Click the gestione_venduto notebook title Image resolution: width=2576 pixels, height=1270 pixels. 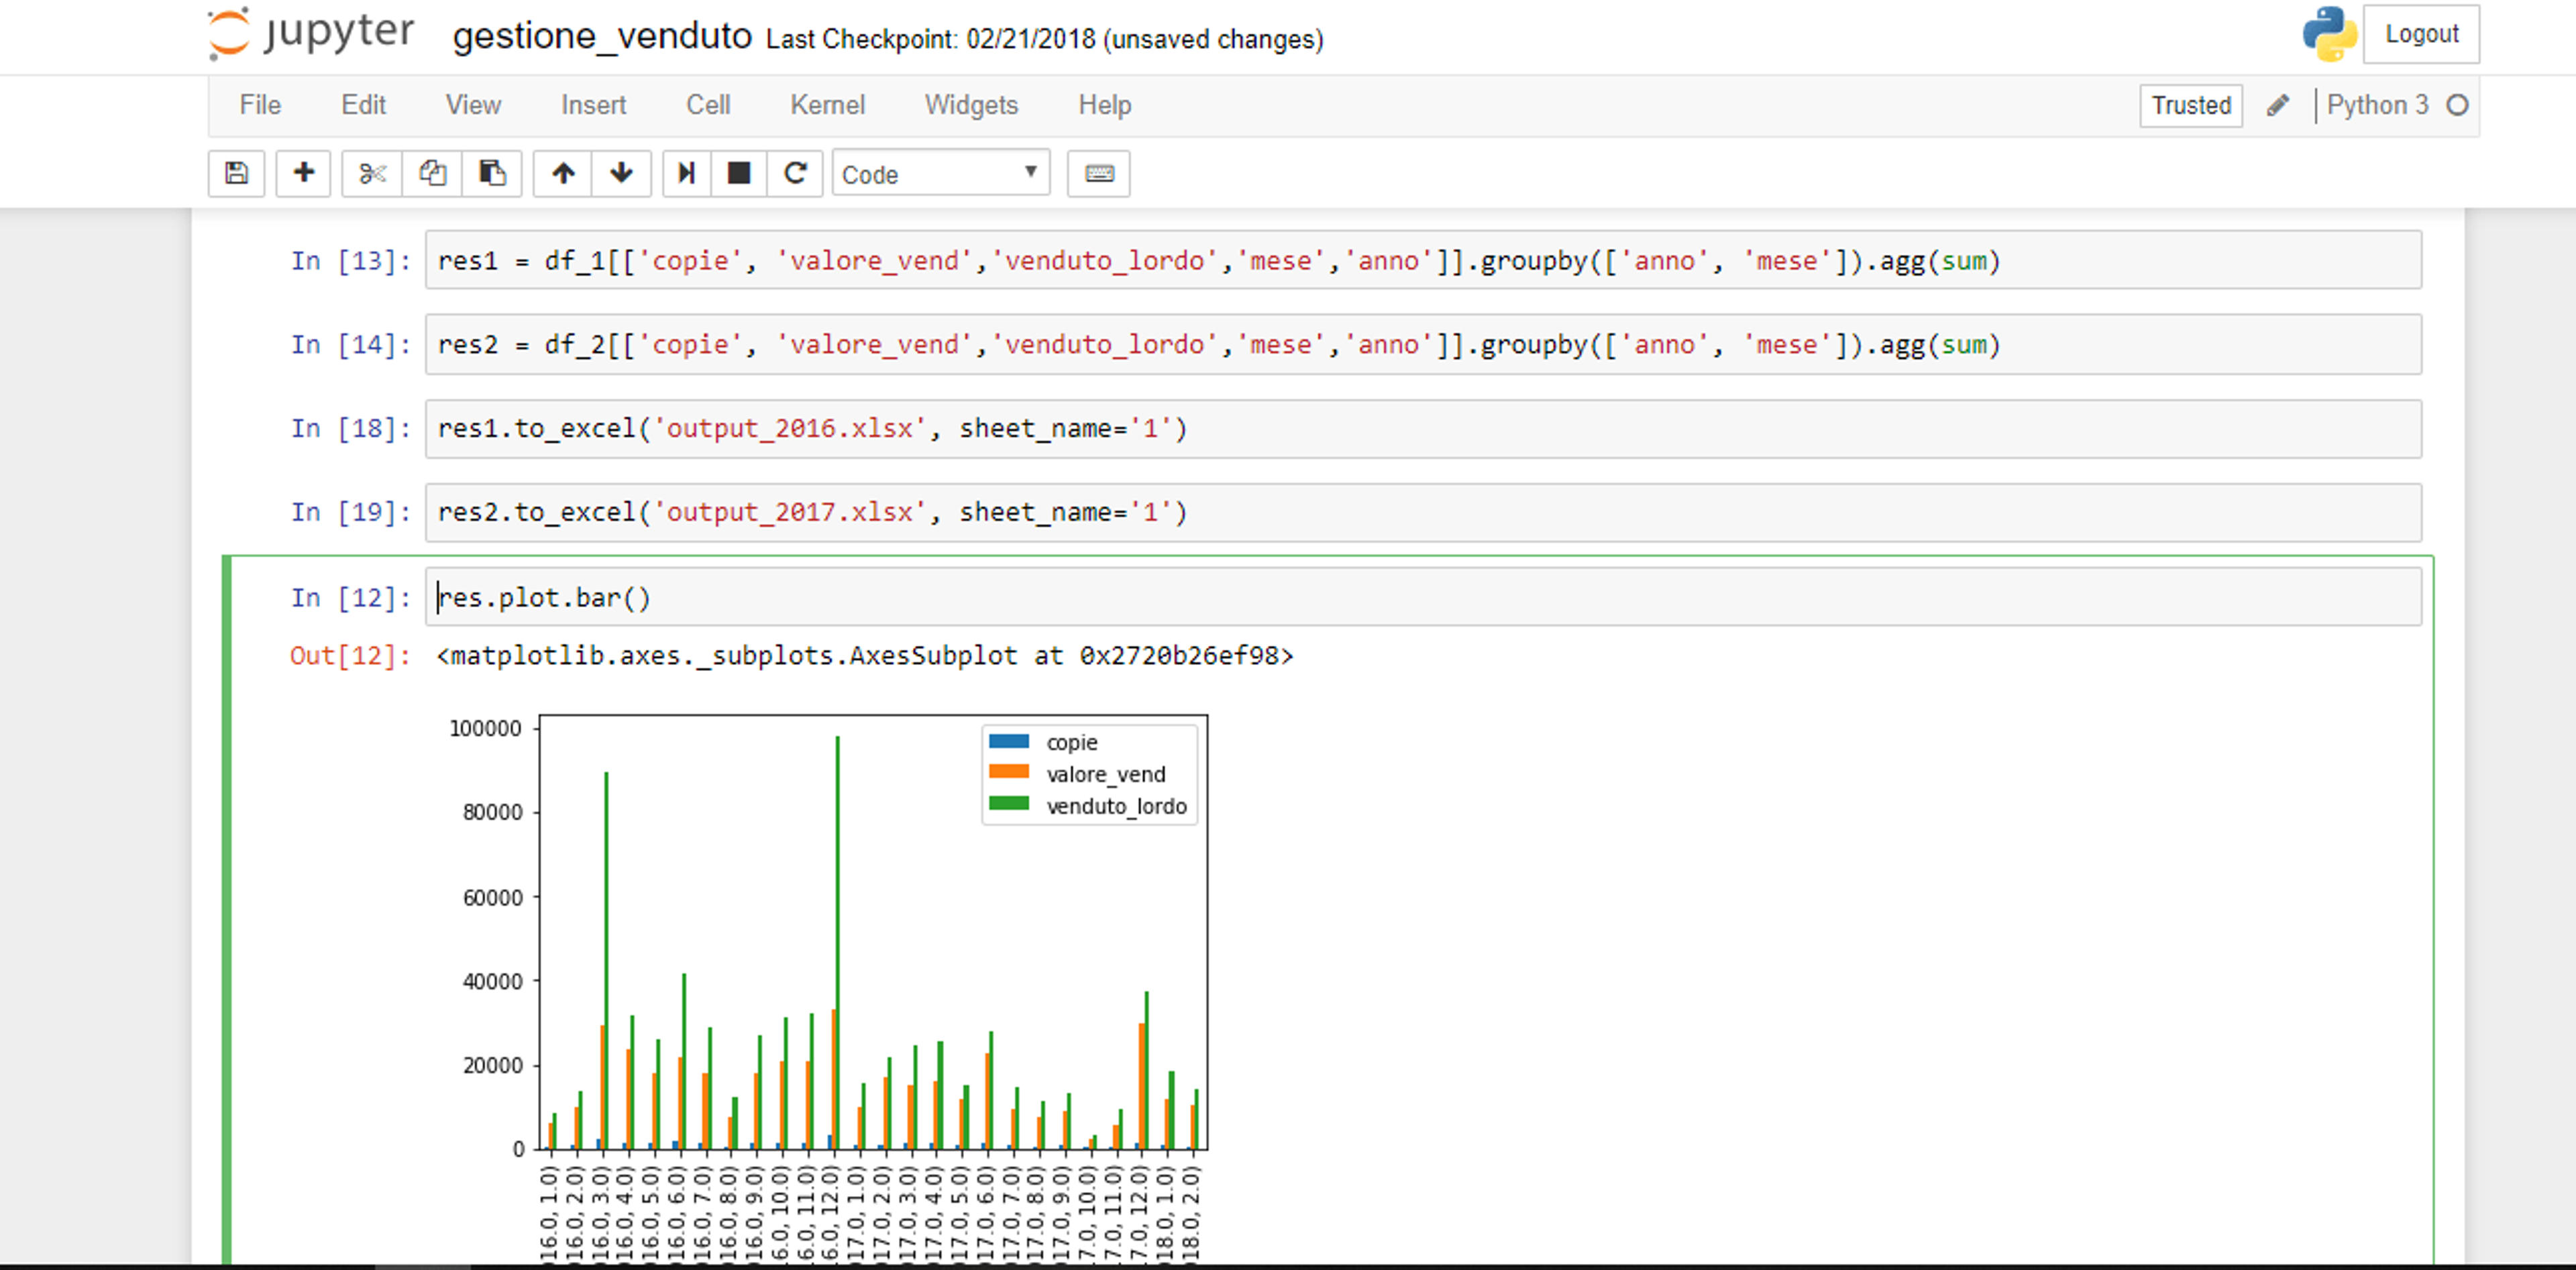click(x=602, y=37)
